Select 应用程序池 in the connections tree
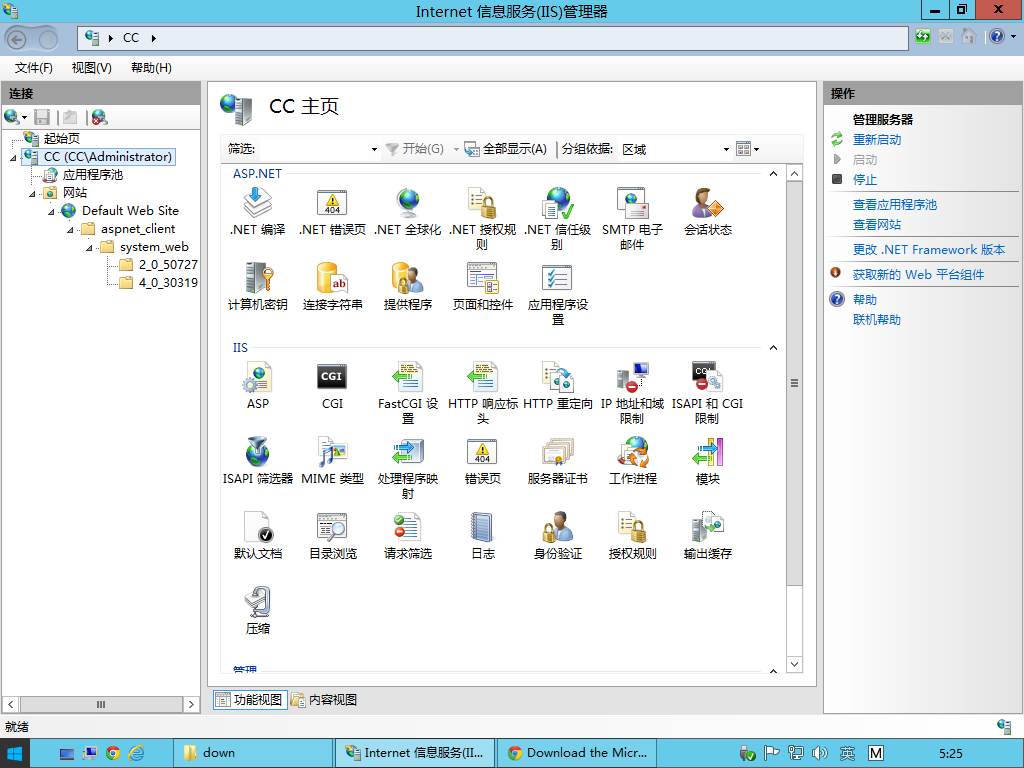Image resolution: width=1024 pixels, height=768 pixels. coord(93,175)
